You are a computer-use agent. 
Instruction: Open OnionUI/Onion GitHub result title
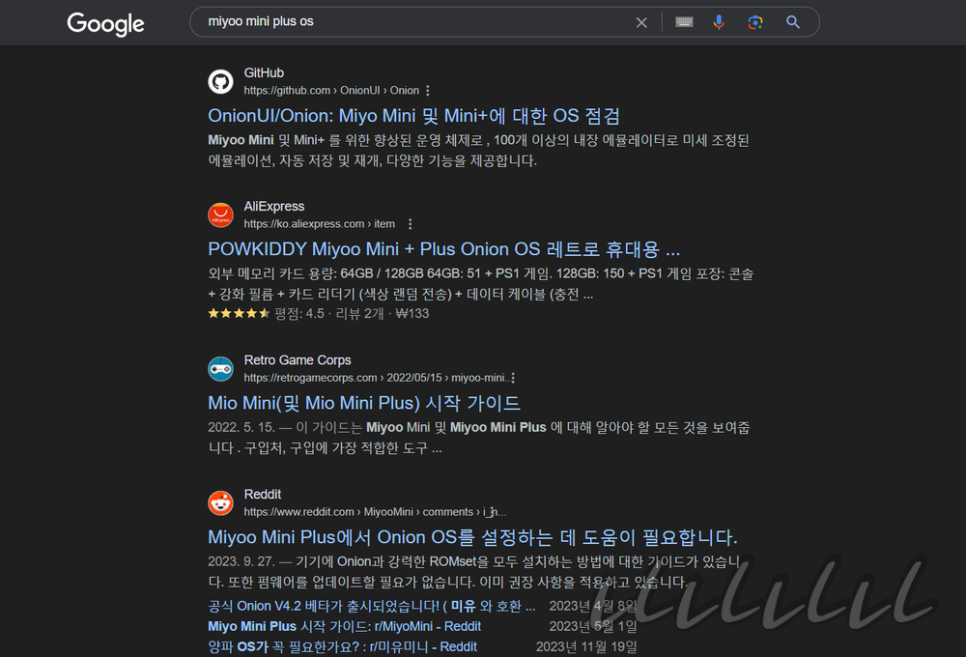(x=413, y=116)
